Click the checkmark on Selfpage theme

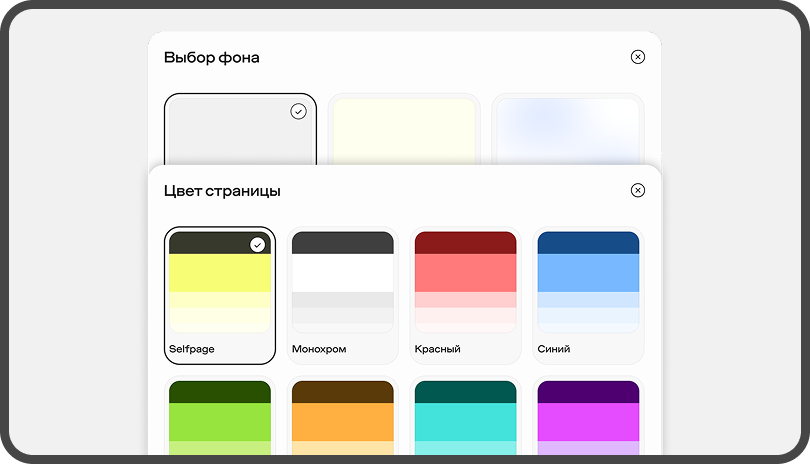[257, 244]
